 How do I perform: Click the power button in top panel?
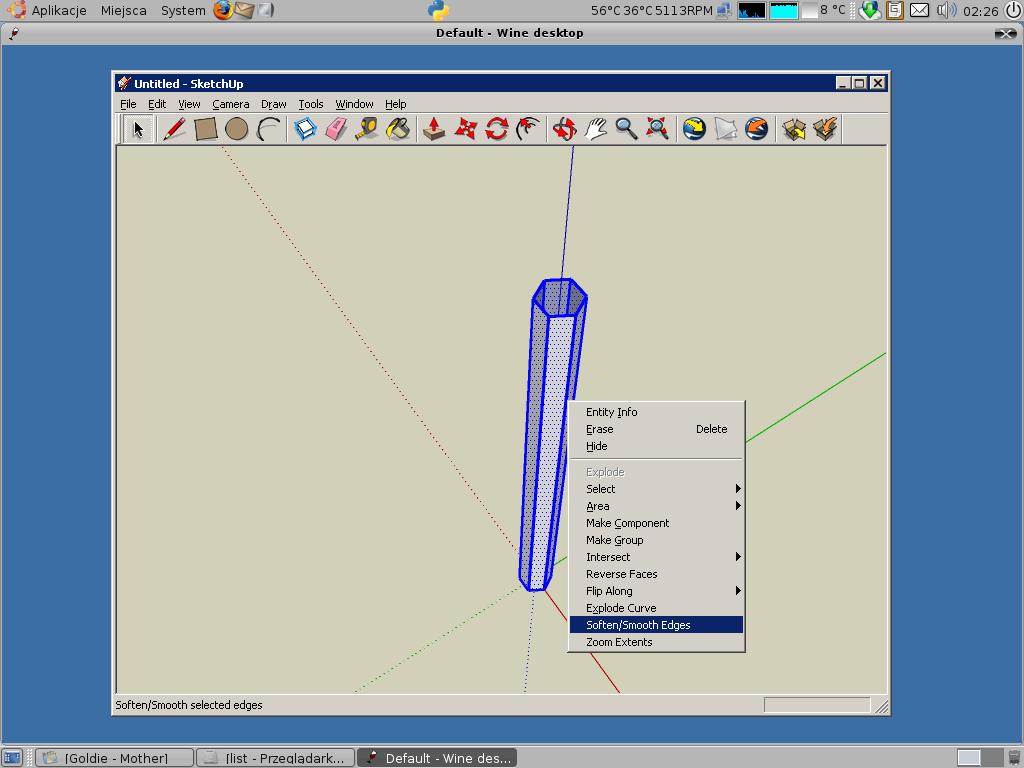[1013, 10]
